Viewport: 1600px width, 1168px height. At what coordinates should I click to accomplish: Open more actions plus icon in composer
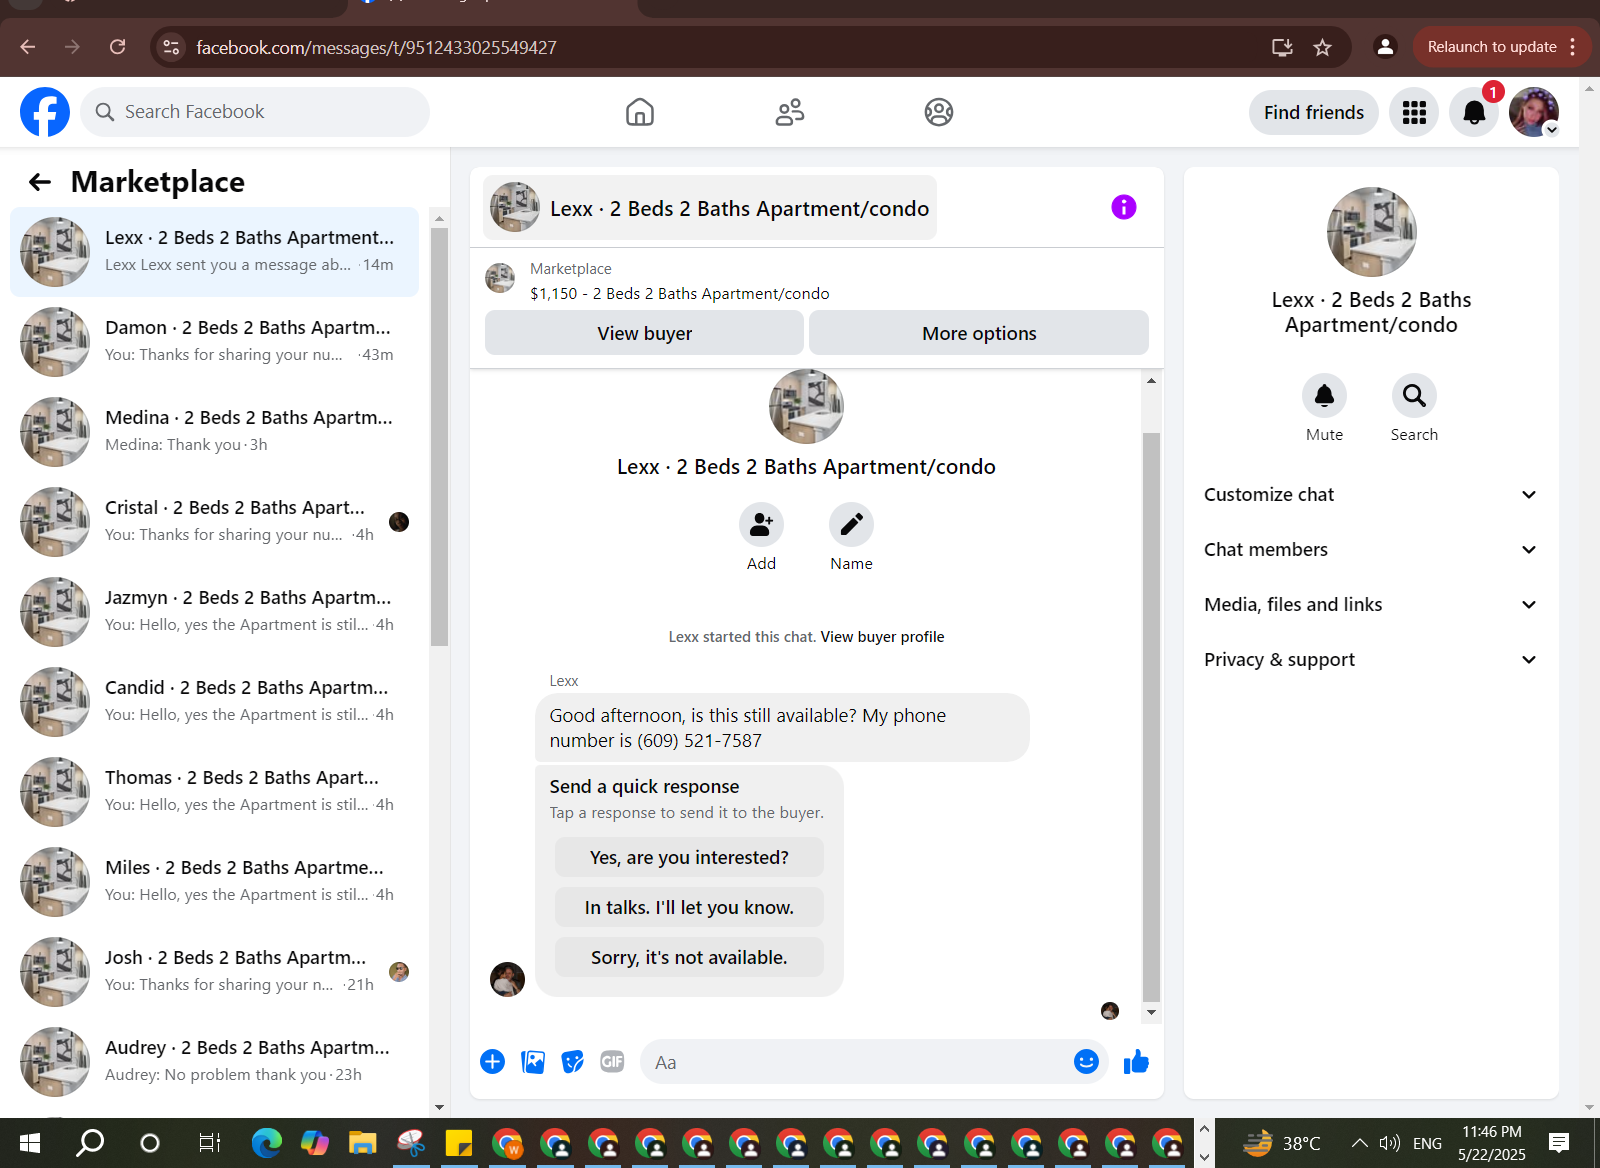click(492, 1062)
